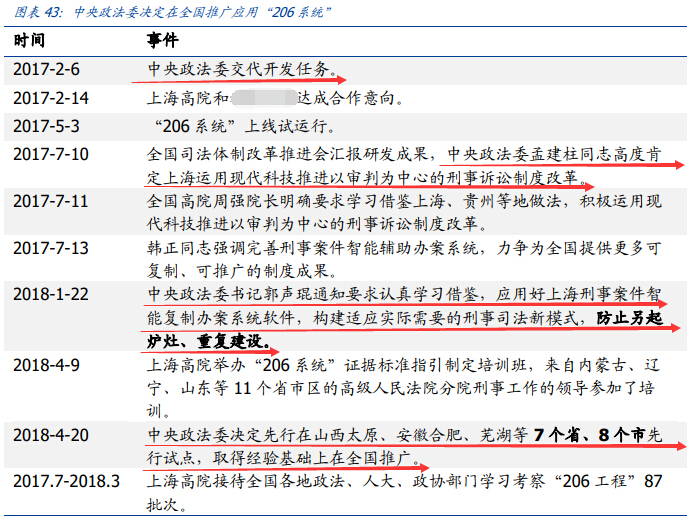Click the date cell 2017-2-6
Viewport: 696px width, 517px height.
click(x=46, y=70)
